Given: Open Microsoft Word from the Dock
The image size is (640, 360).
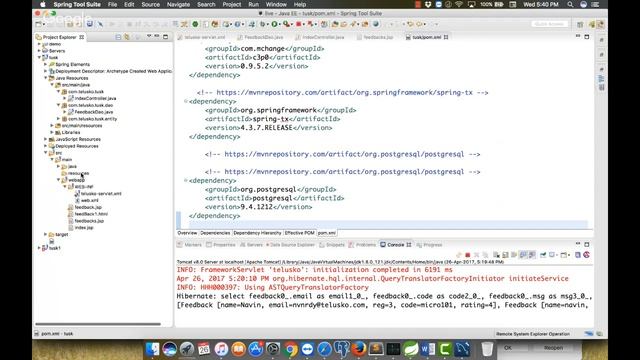Looking at the screenshot, I should pyautogui.click(x=428, y=349).
